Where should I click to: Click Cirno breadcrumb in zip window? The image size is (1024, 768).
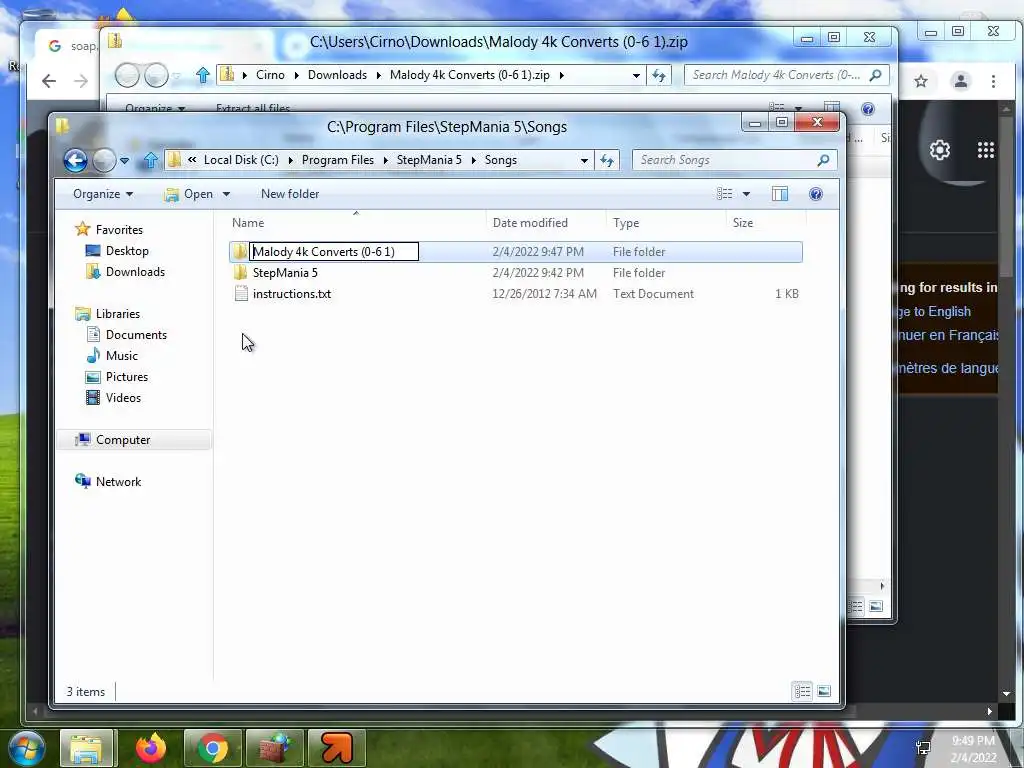click(270, 75)
